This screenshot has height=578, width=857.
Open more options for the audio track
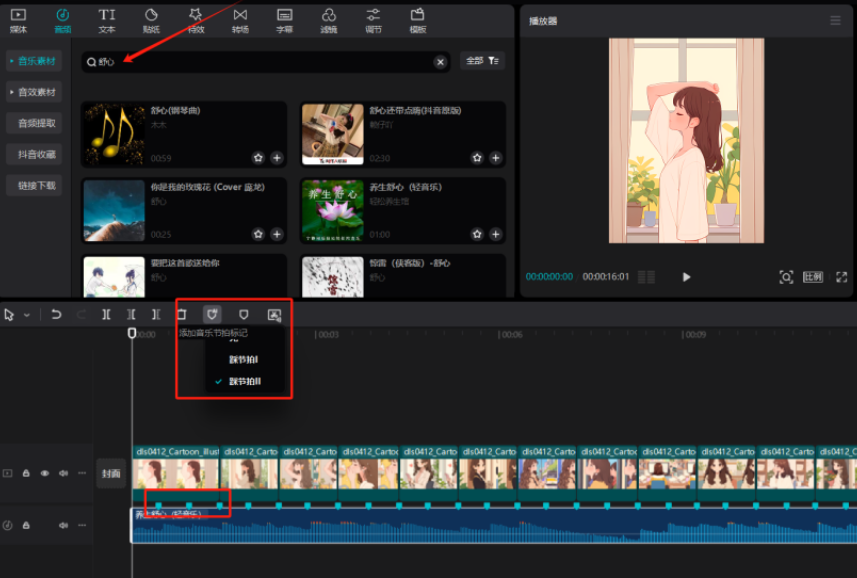(x=82, y=525)
